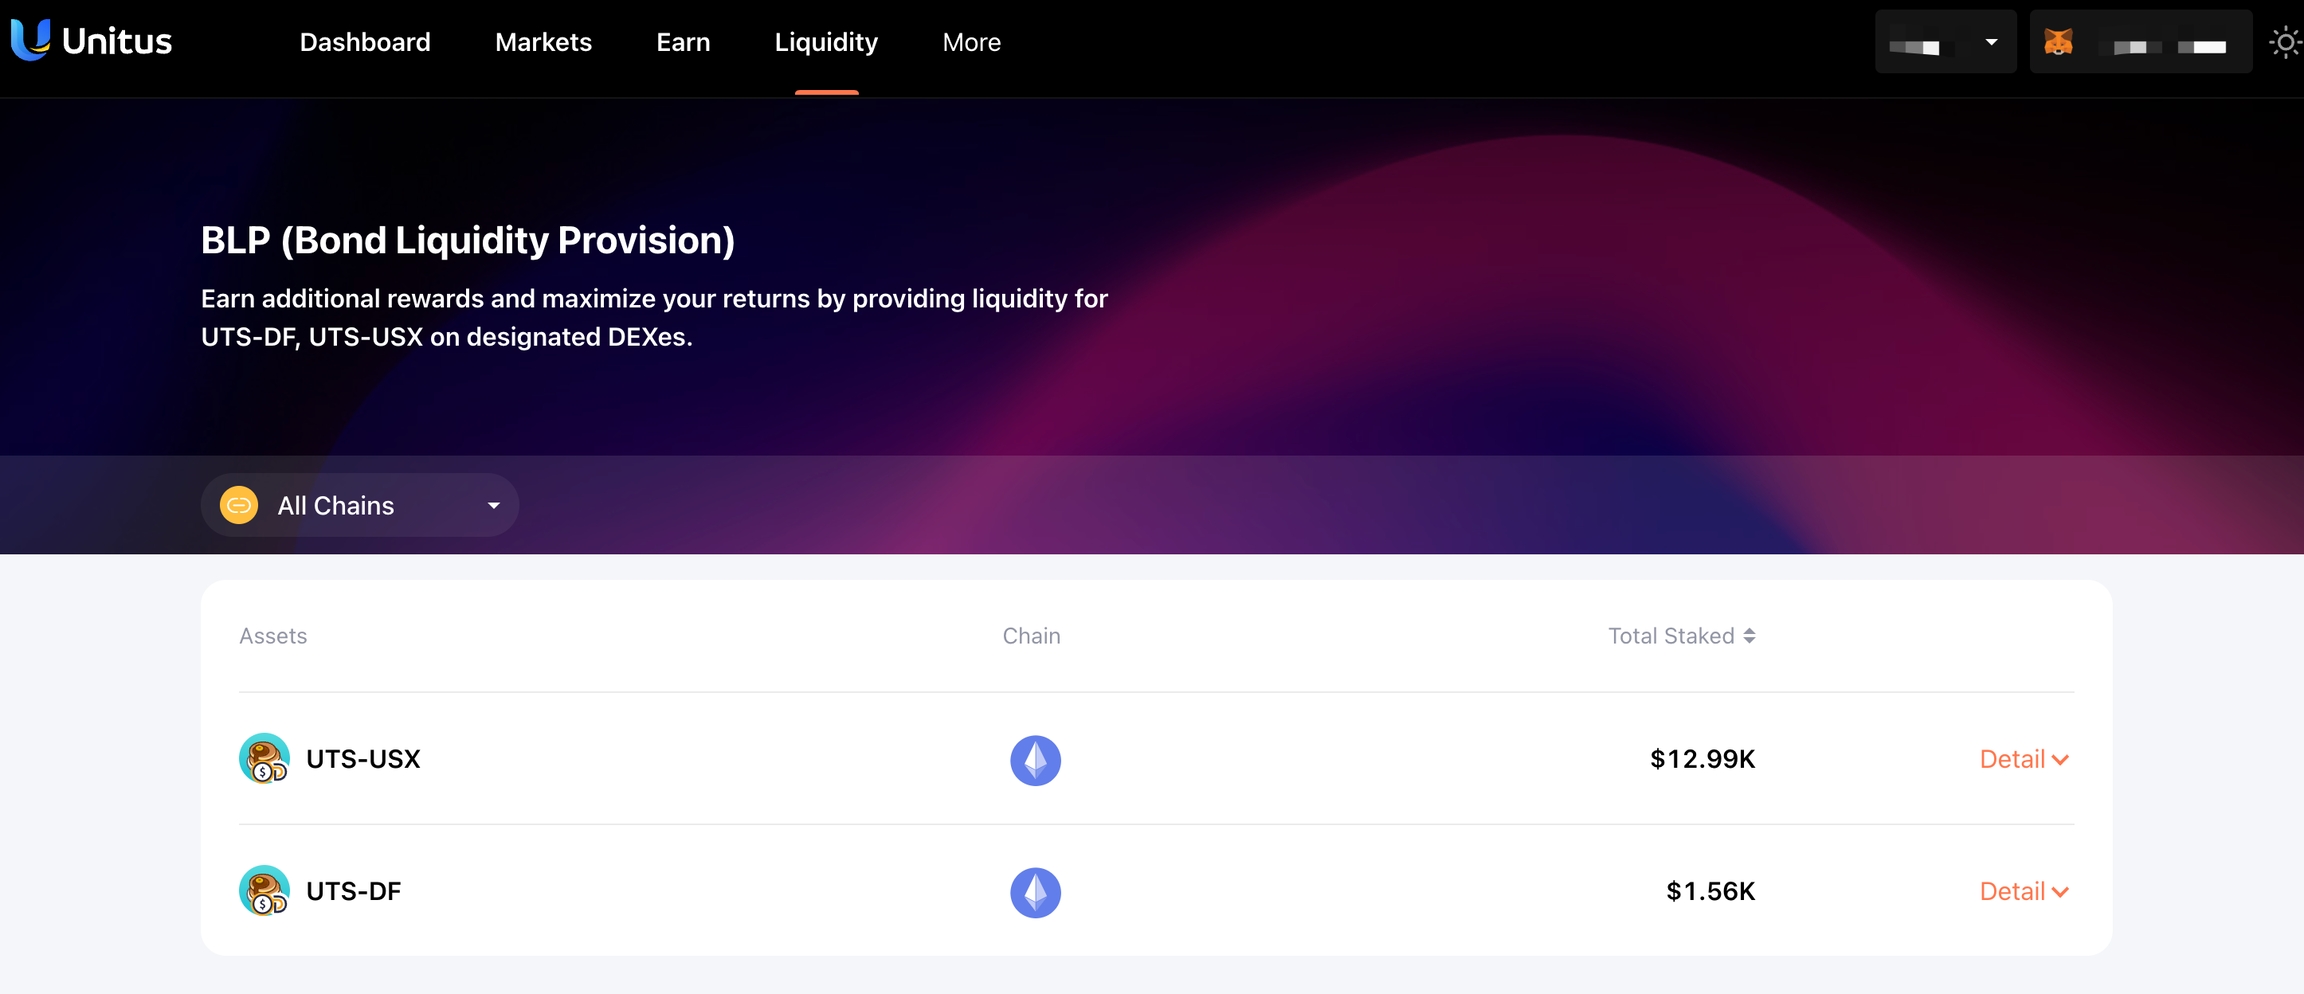
Task: Click the UTS-DF pool token icon
Action: (x=264, y=891)
